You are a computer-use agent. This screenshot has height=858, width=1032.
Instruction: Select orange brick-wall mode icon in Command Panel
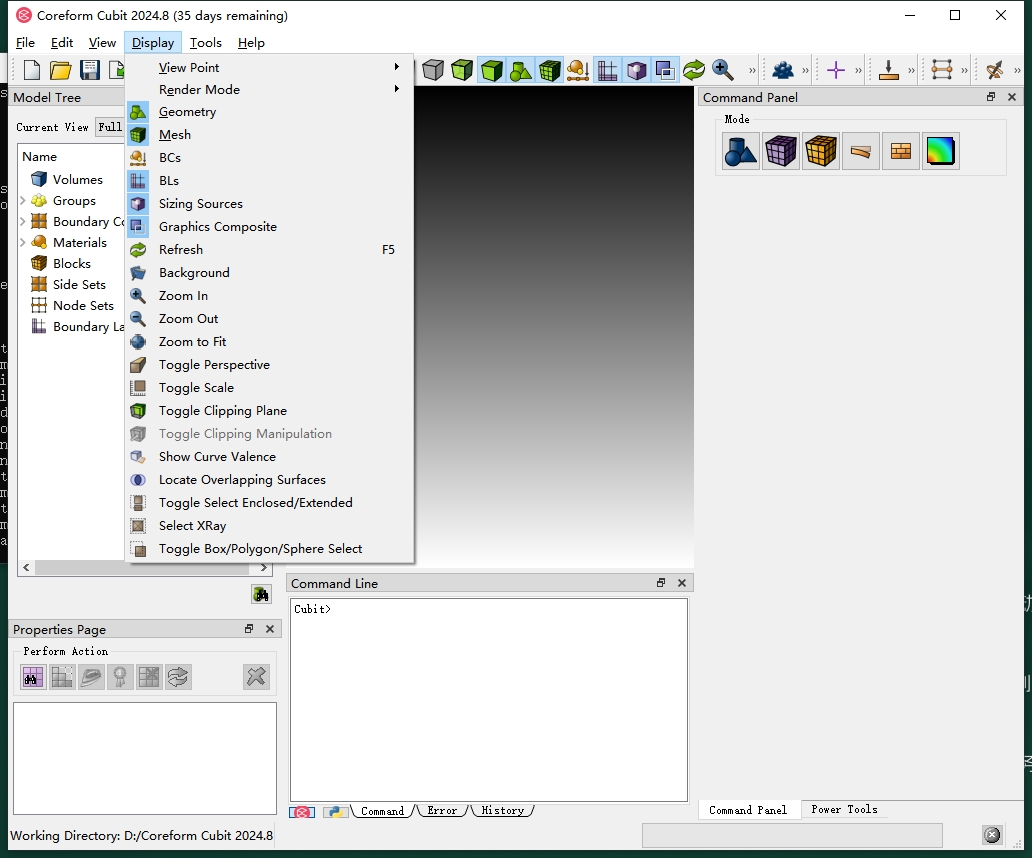pos(901,151)
